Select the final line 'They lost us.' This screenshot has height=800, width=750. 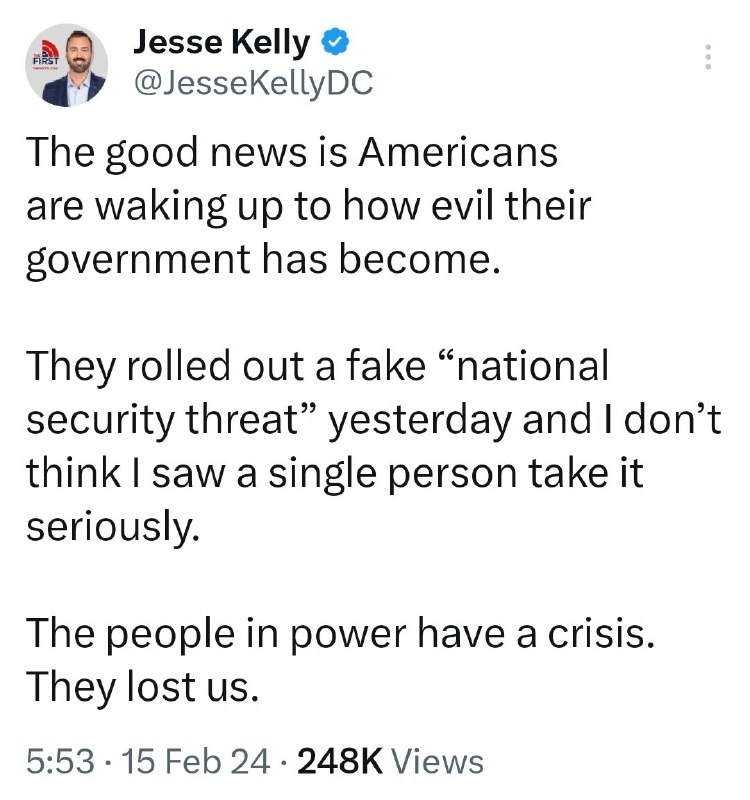[x=142, y=687]
